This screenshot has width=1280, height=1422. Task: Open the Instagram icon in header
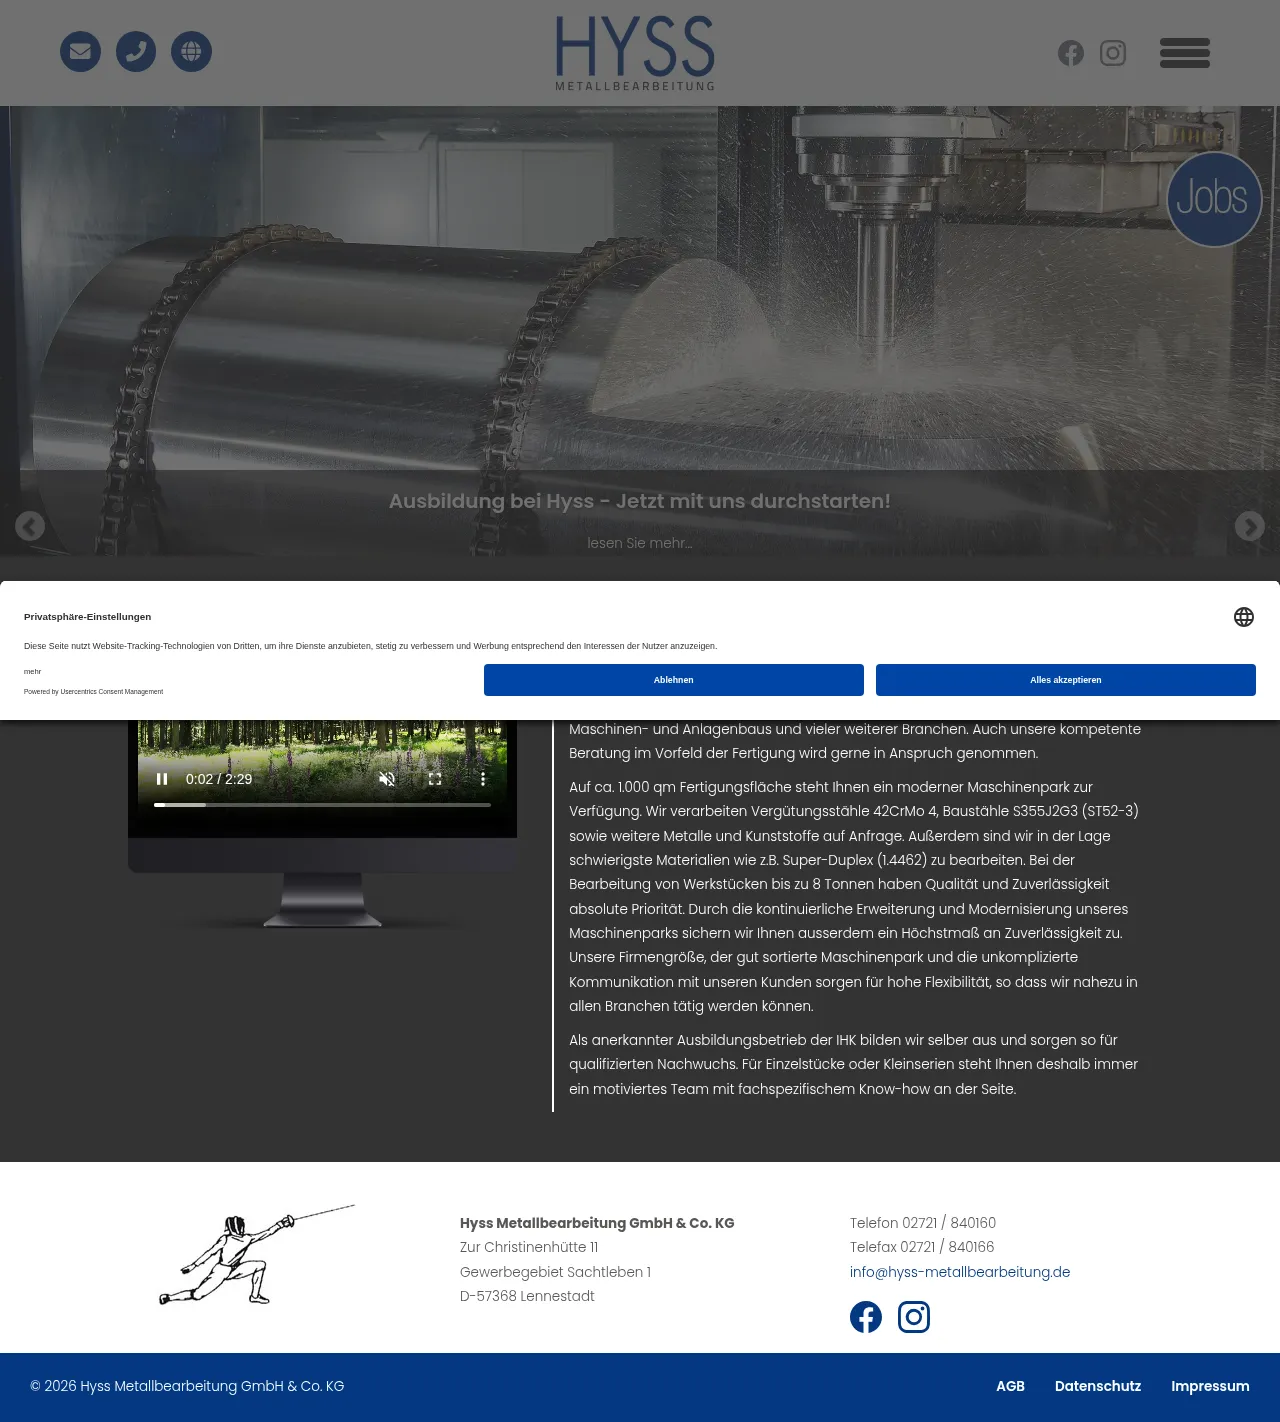[1113, 53]
